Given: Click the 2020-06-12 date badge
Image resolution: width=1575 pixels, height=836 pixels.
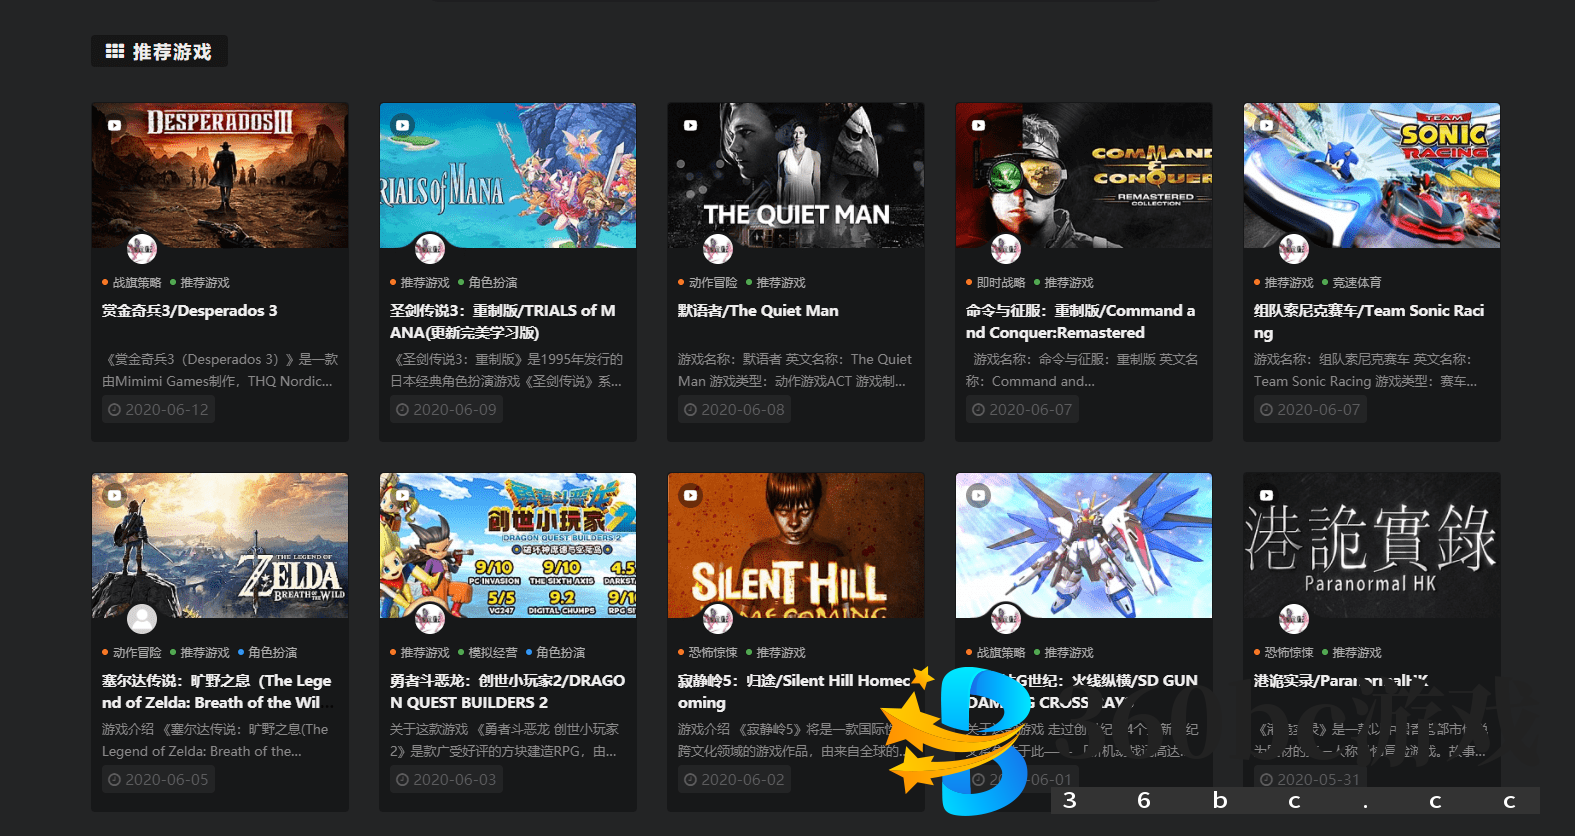Looking at the screenshot, I should pyautogui.click(x=159, y=410).
